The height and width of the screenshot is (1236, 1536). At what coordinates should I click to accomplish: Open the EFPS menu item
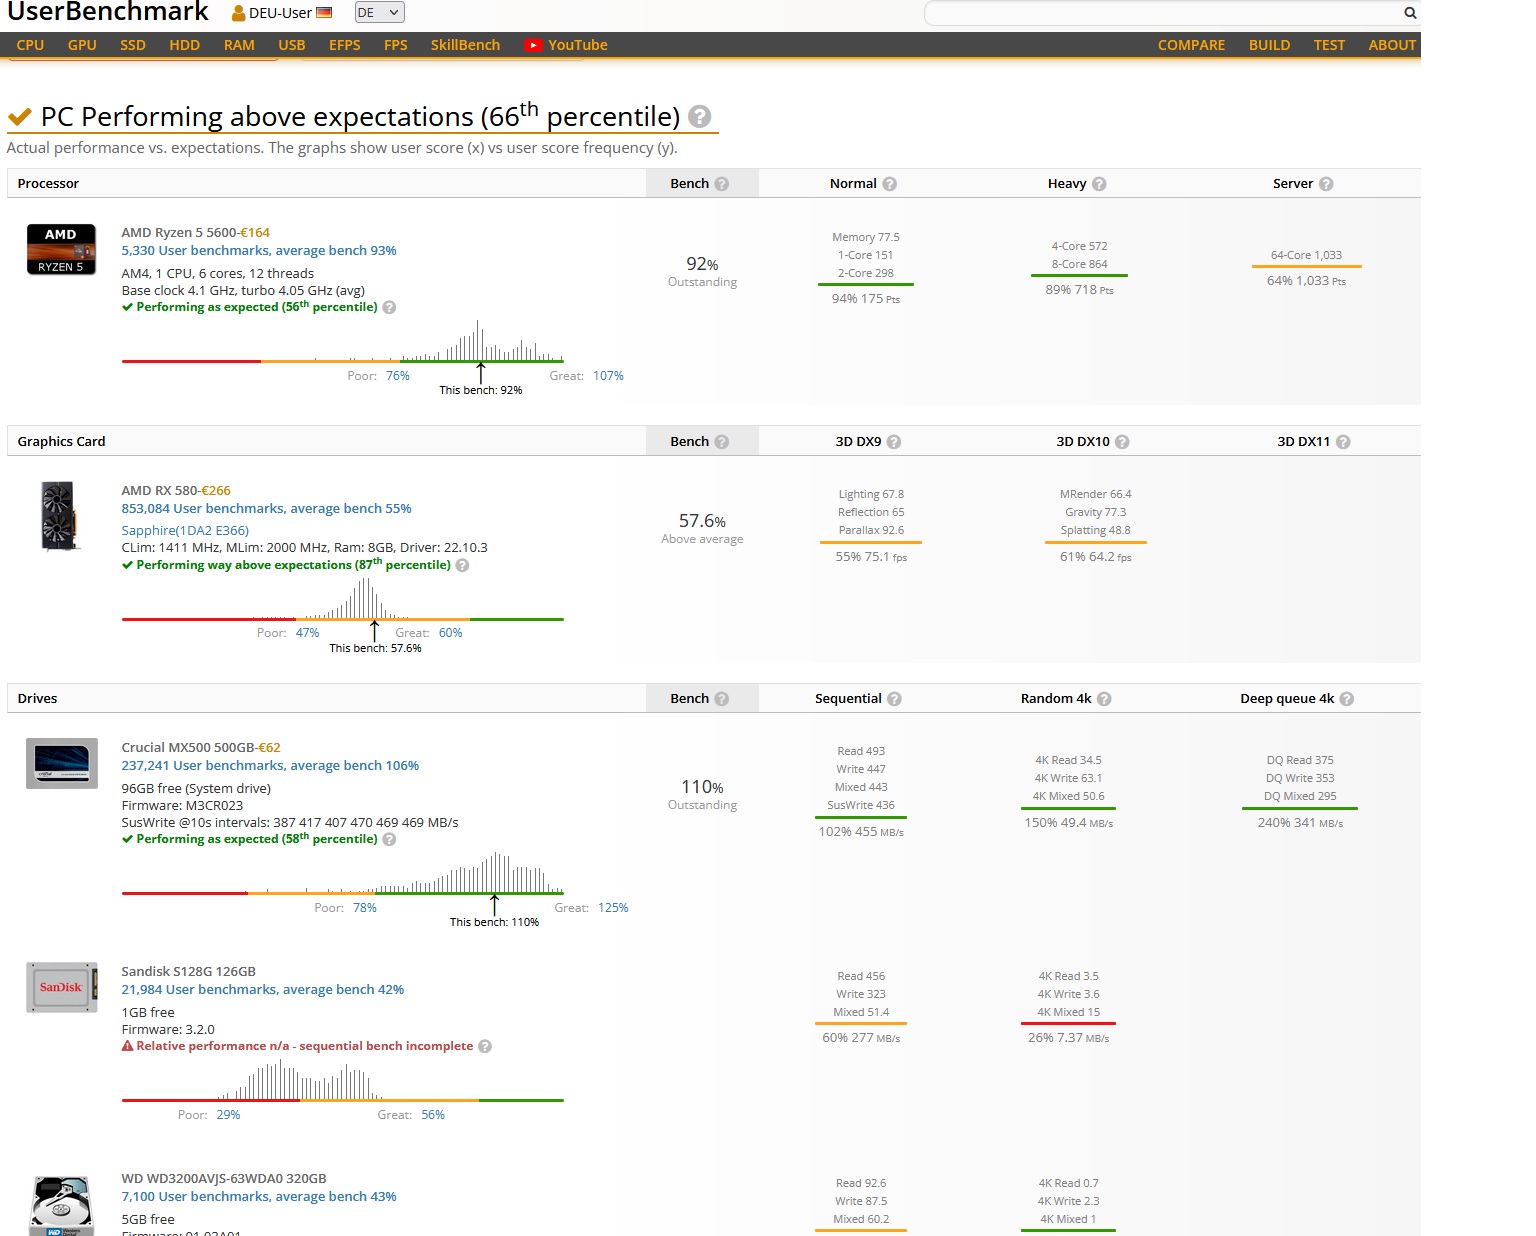click(x=344, y=45)
